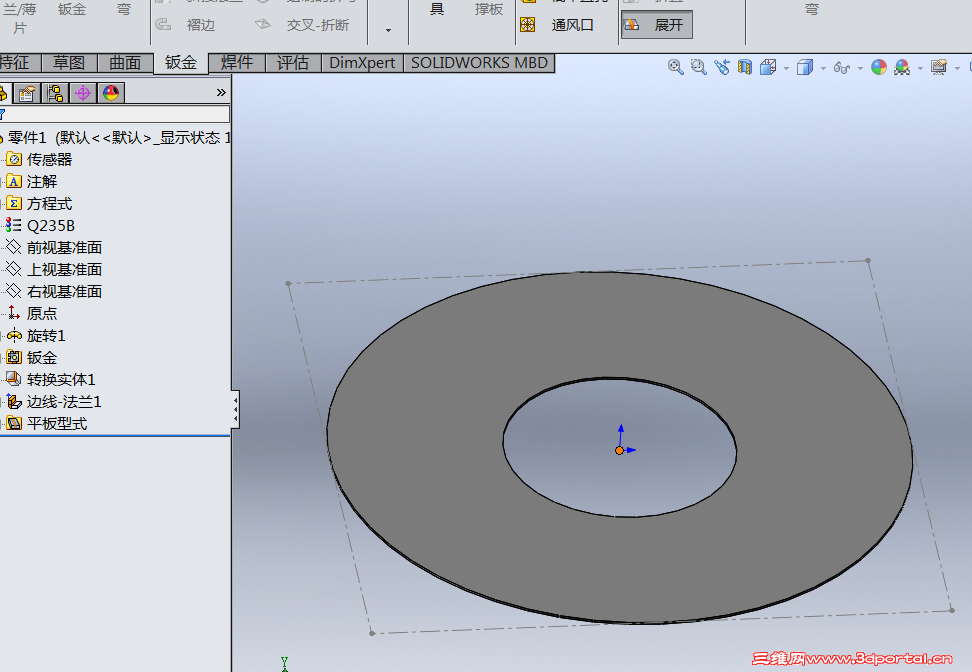972x672 pixels.
Task: Select 边线-法兰1 feature in the tree
Action: pyautogui.click(x=63, y=401)
